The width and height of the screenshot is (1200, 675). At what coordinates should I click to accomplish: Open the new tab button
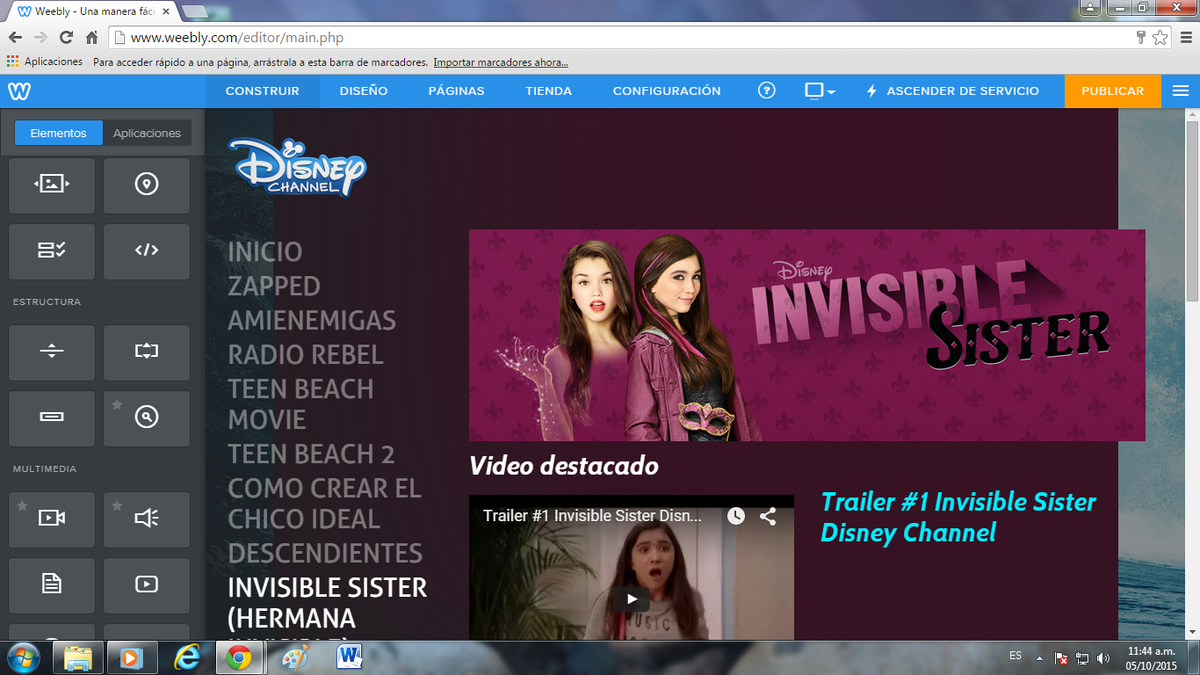(194, 11)
